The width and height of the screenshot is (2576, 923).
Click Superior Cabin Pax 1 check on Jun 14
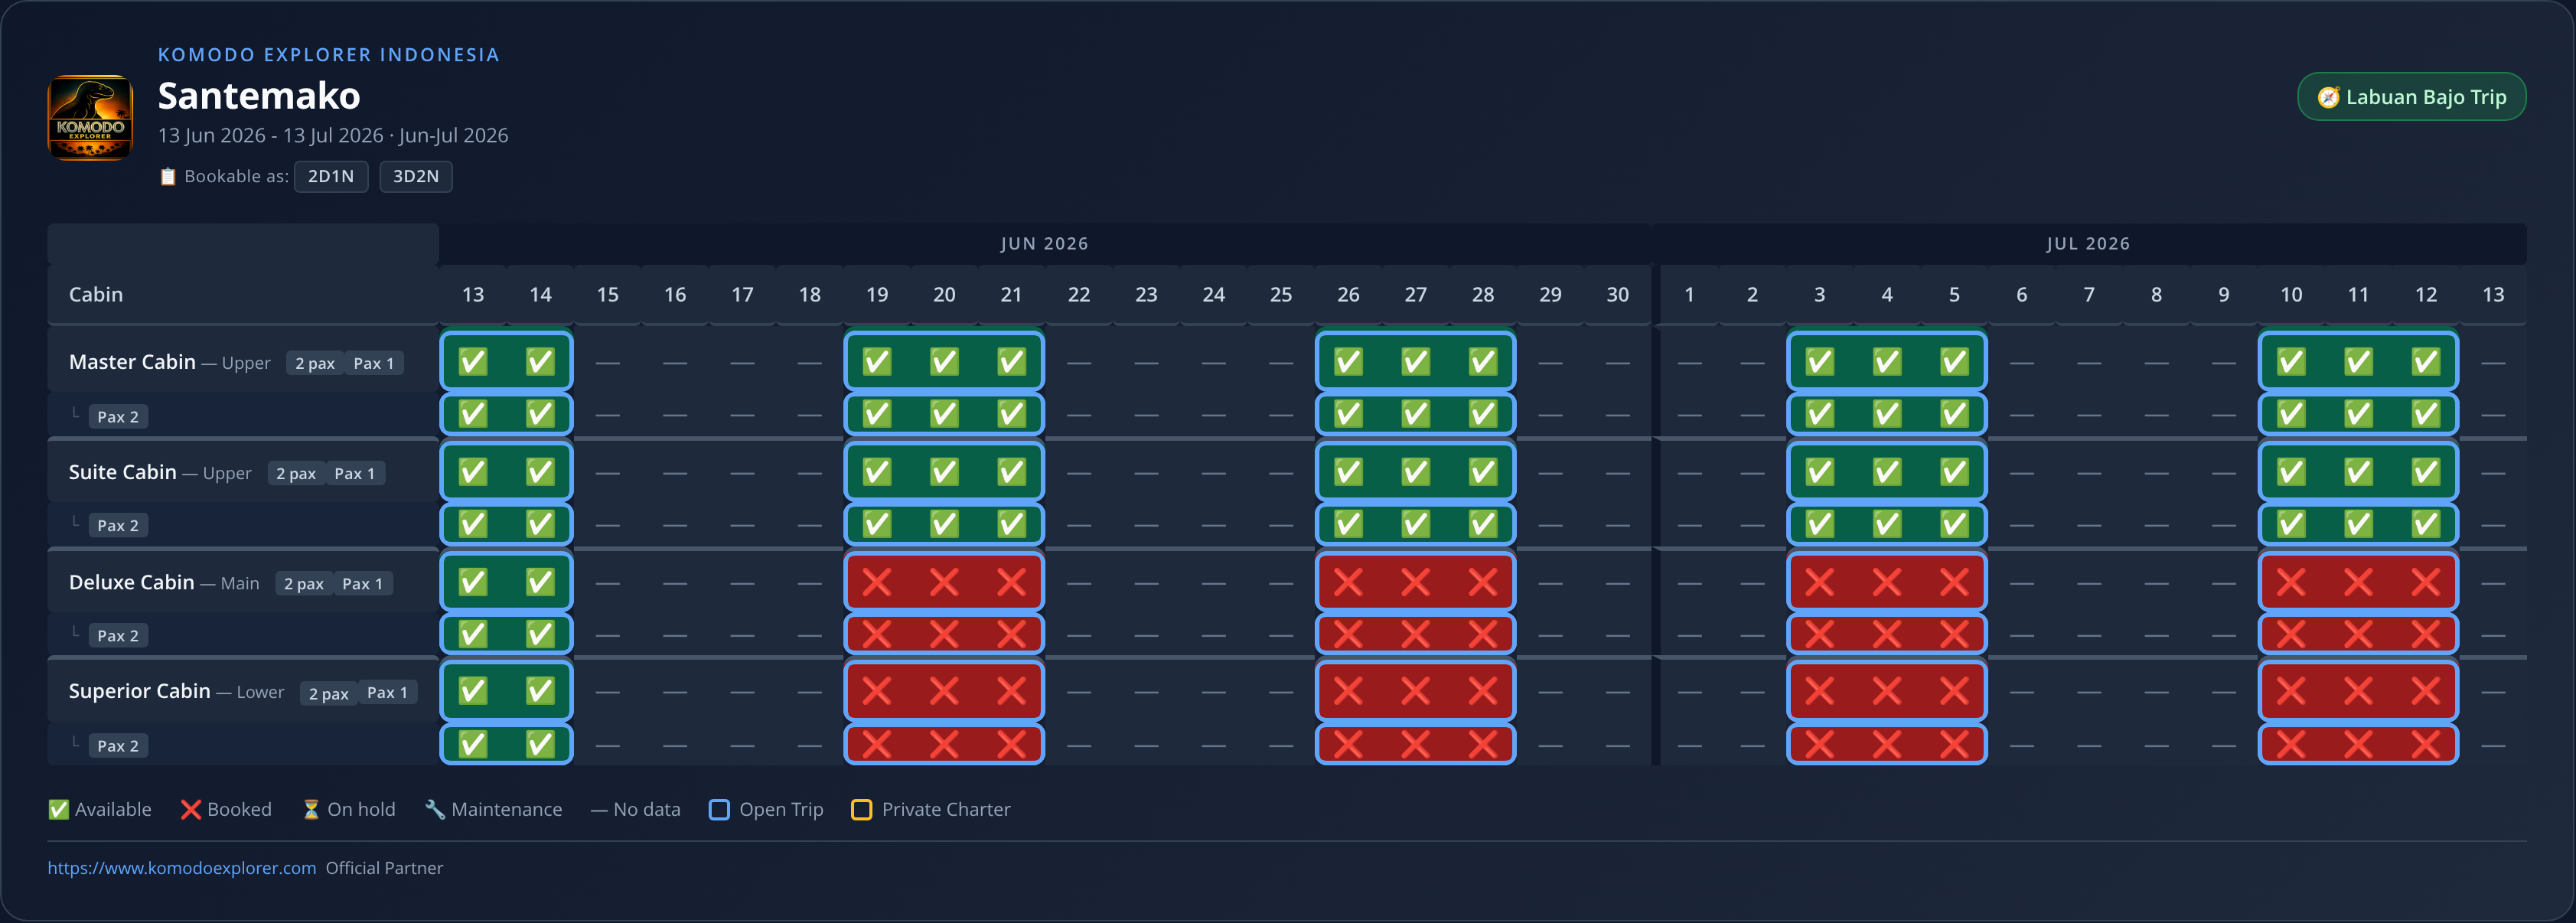click(540, 691)
